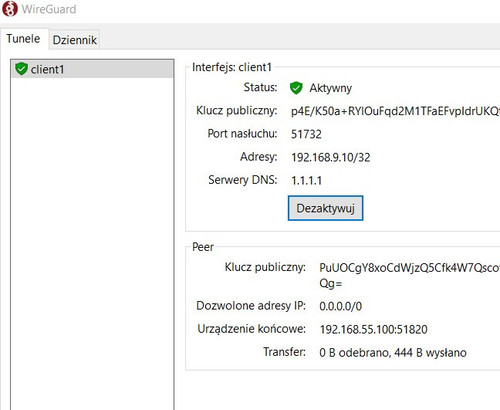Select the allowed IPs value 0.0.0.0/0

tap(340, 306)
